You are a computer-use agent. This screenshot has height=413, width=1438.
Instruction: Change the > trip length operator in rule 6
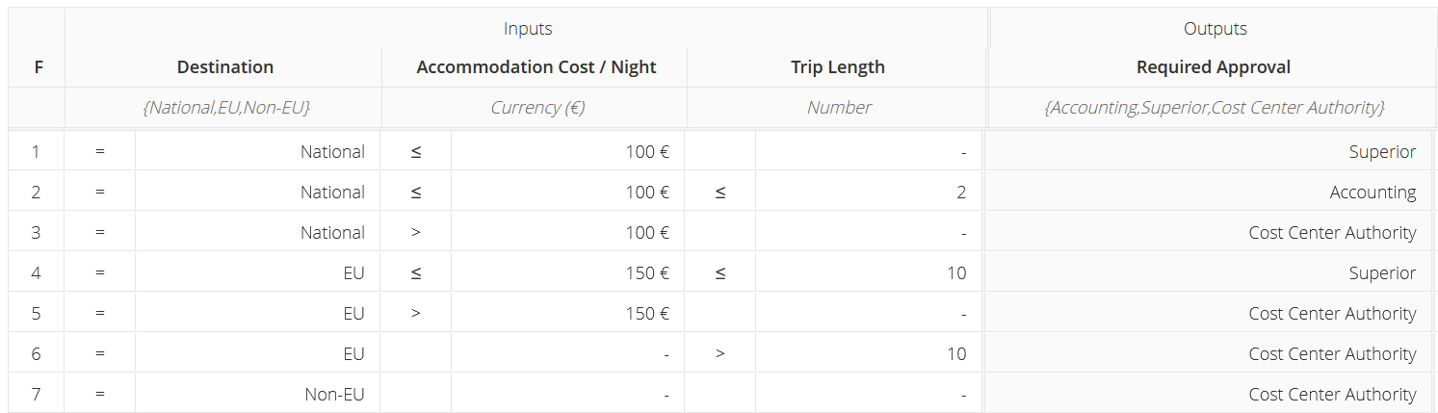pos(721,354)
